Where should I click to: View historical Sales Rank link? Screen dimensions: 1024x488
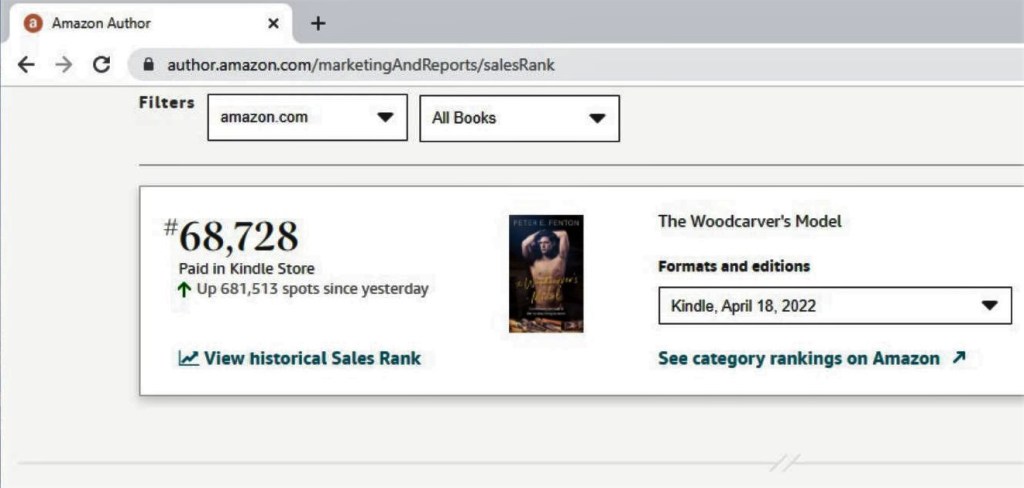click(312, 358)
